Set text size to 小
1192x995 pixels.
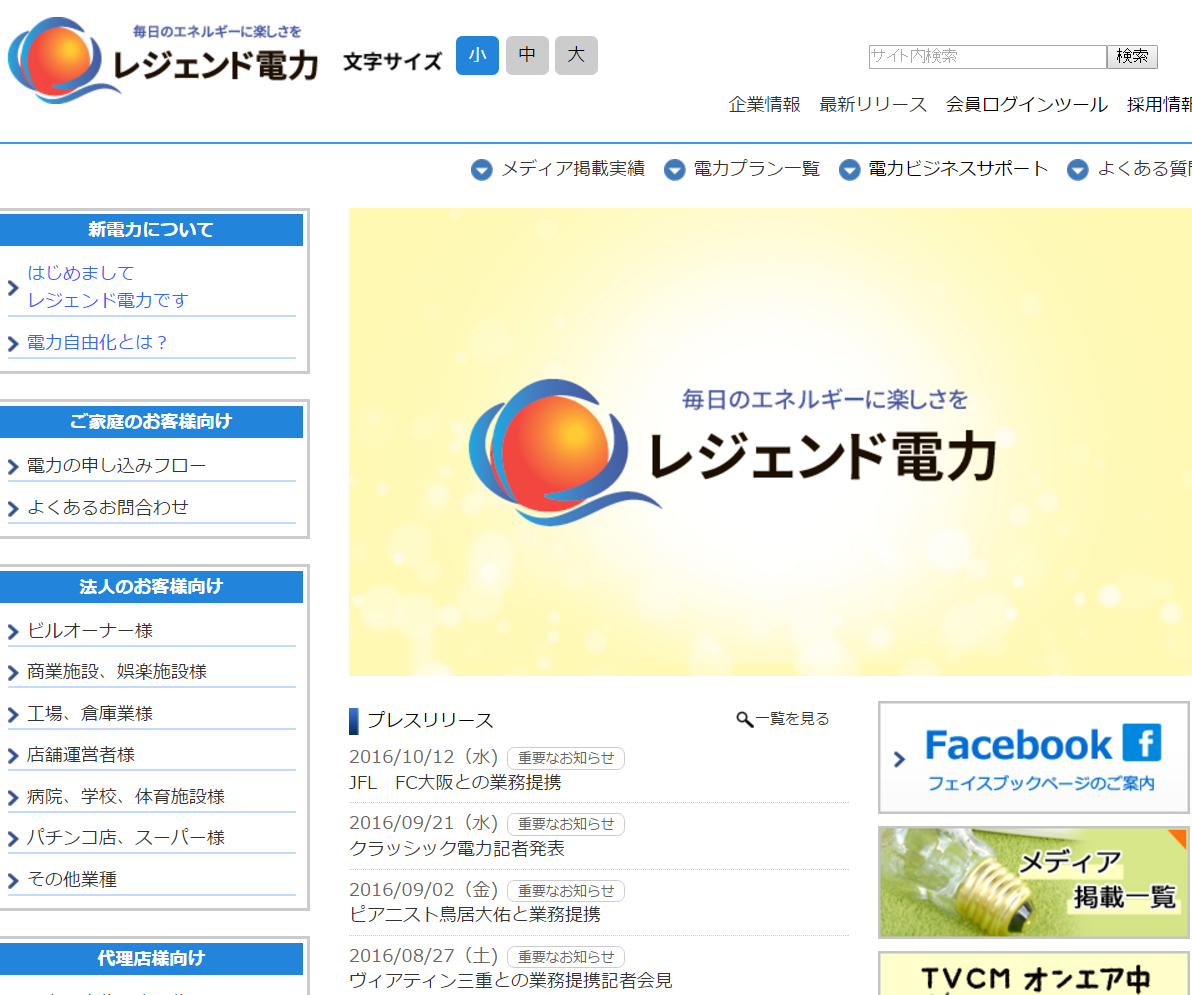[x=477, y=55]
